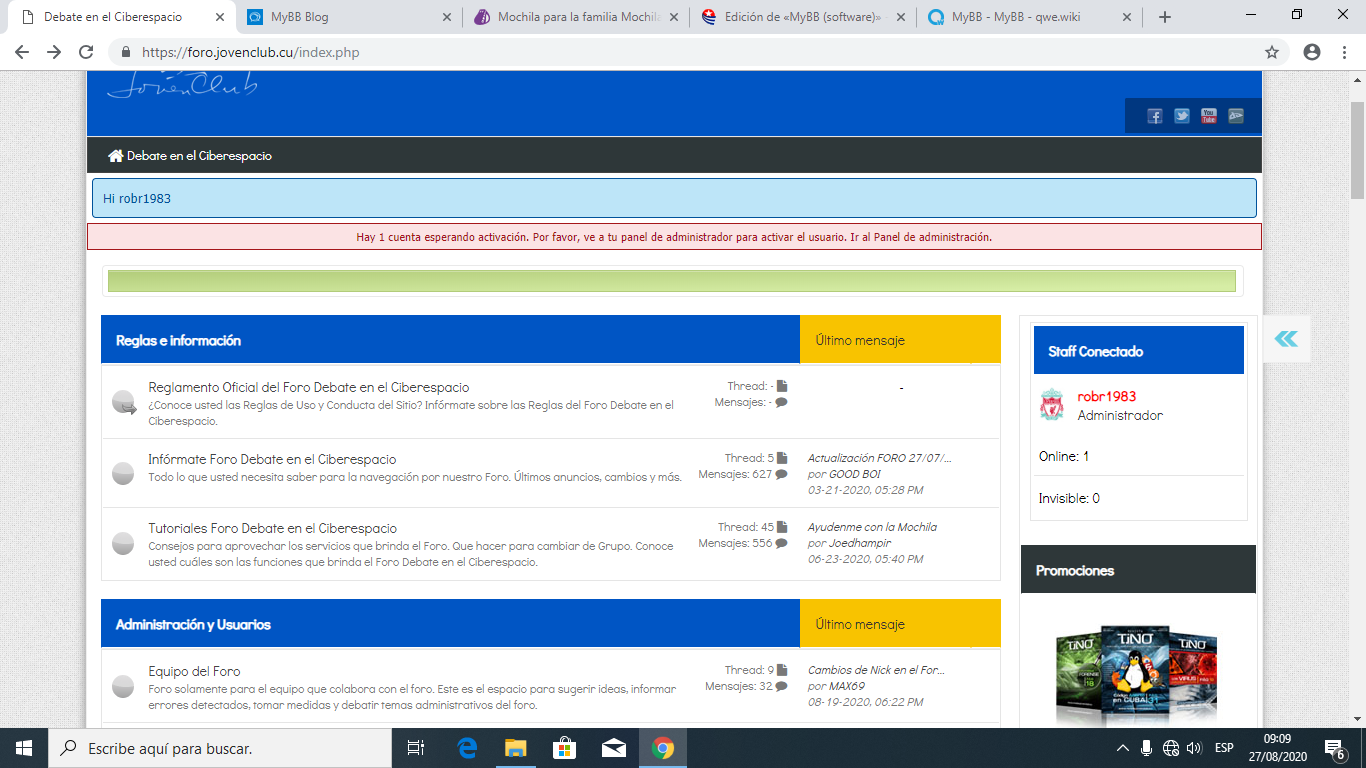
Task: Click the home icon beside Debate en el Ciberespacio
Action: pos(116,156)
